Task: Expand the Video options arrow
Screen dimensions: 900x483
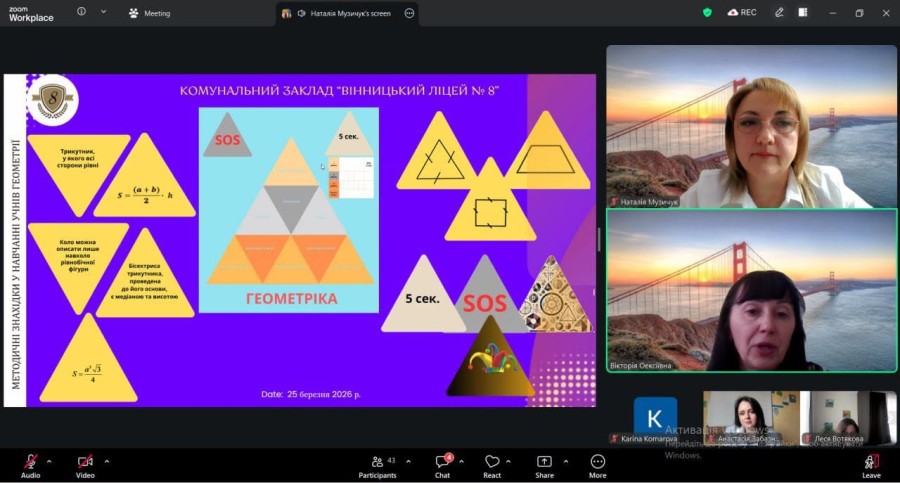Action: (107, 461)
